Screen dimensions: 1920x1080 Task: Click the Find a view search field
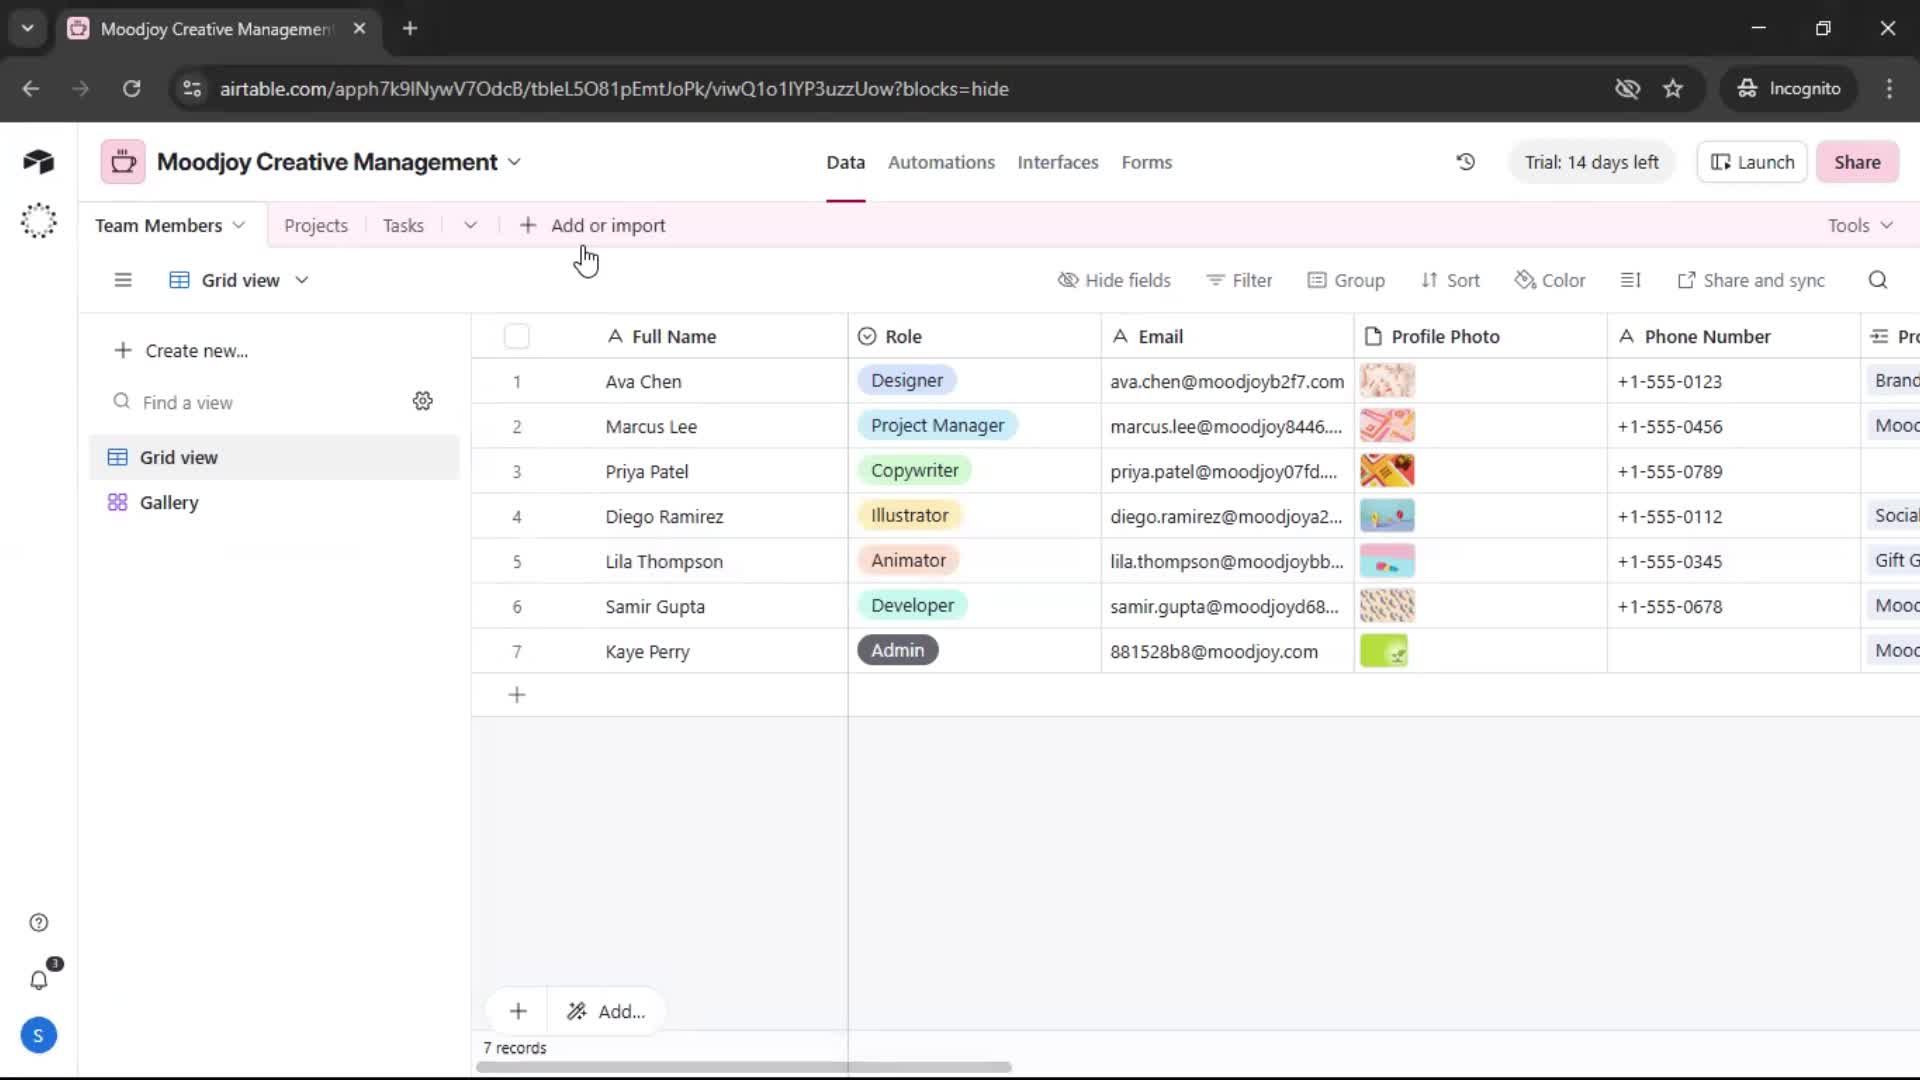point(253,402)
